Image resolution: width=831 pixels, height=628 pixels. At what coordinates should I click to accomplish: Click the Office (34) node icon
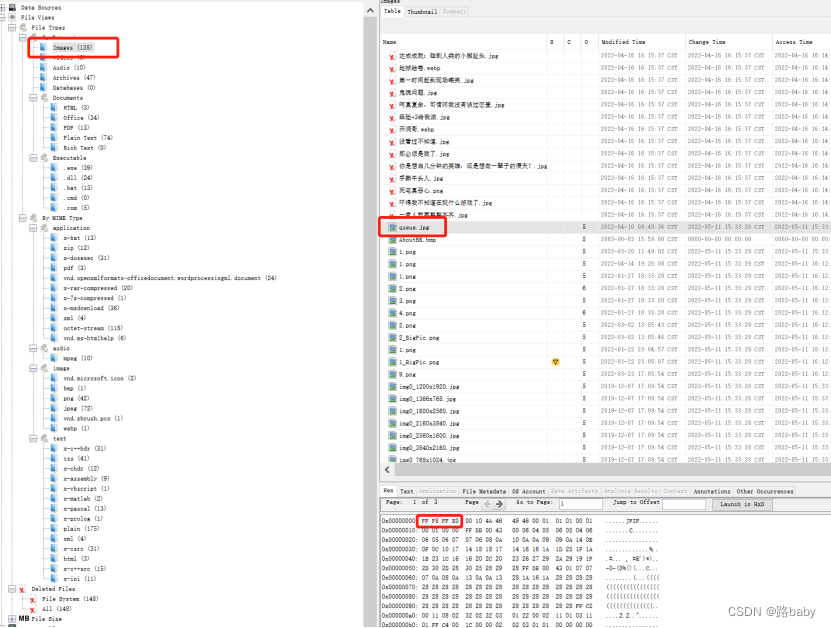coord(54,118)
